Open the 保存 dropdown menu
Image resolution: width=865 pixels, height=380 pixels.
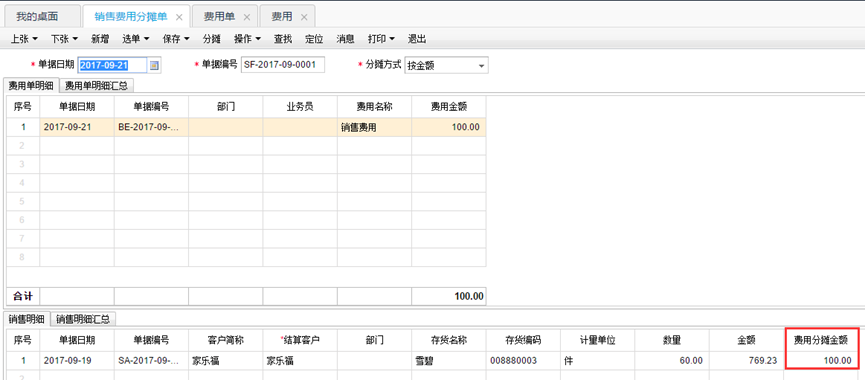point(176,39)
